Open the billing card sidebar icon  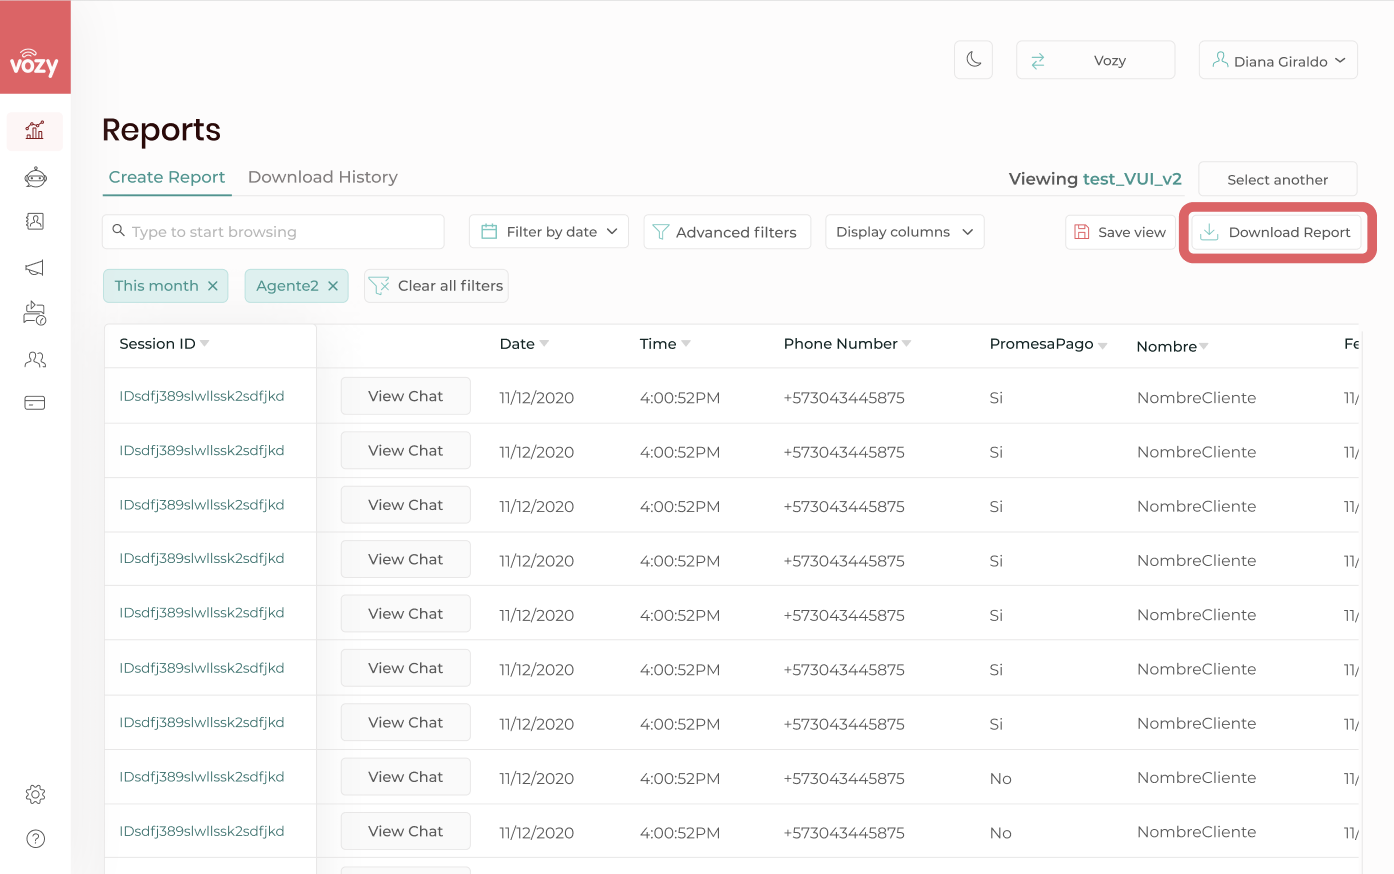(x=35, y=403)
